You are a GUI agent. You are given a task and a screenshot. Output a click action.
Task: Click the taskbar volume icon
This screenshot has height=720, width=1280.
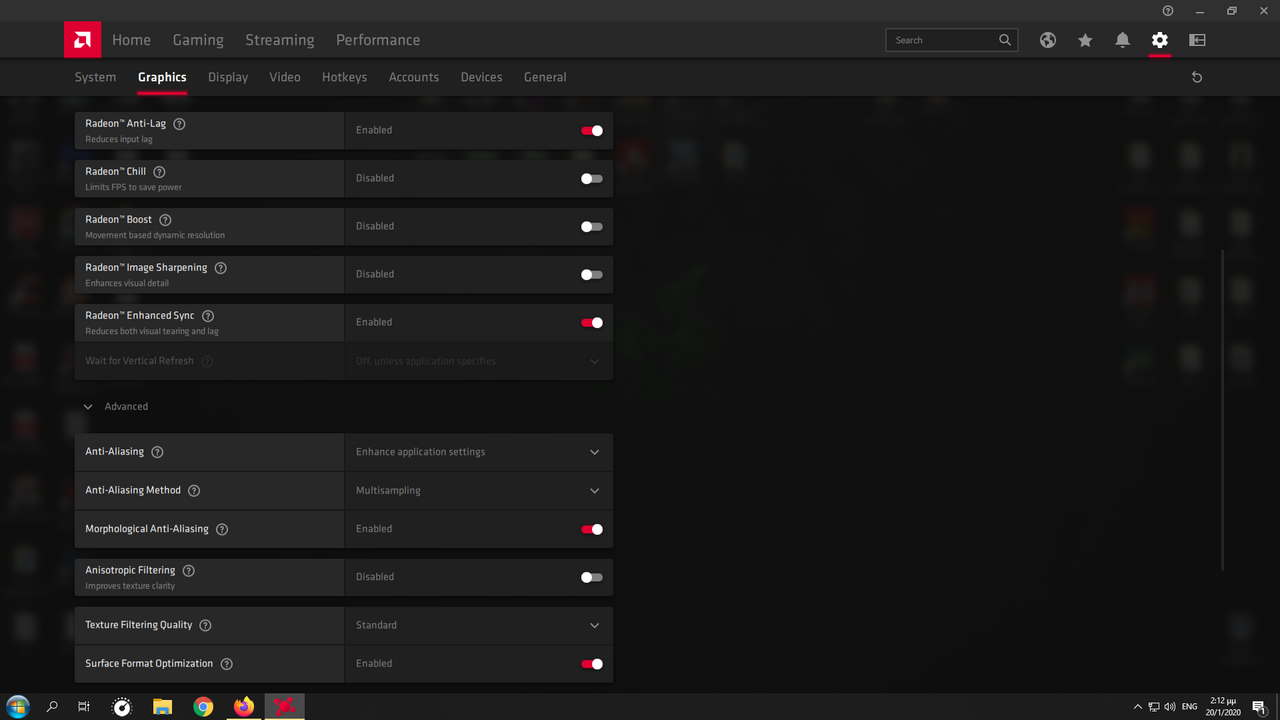[x=1170, y=707]
